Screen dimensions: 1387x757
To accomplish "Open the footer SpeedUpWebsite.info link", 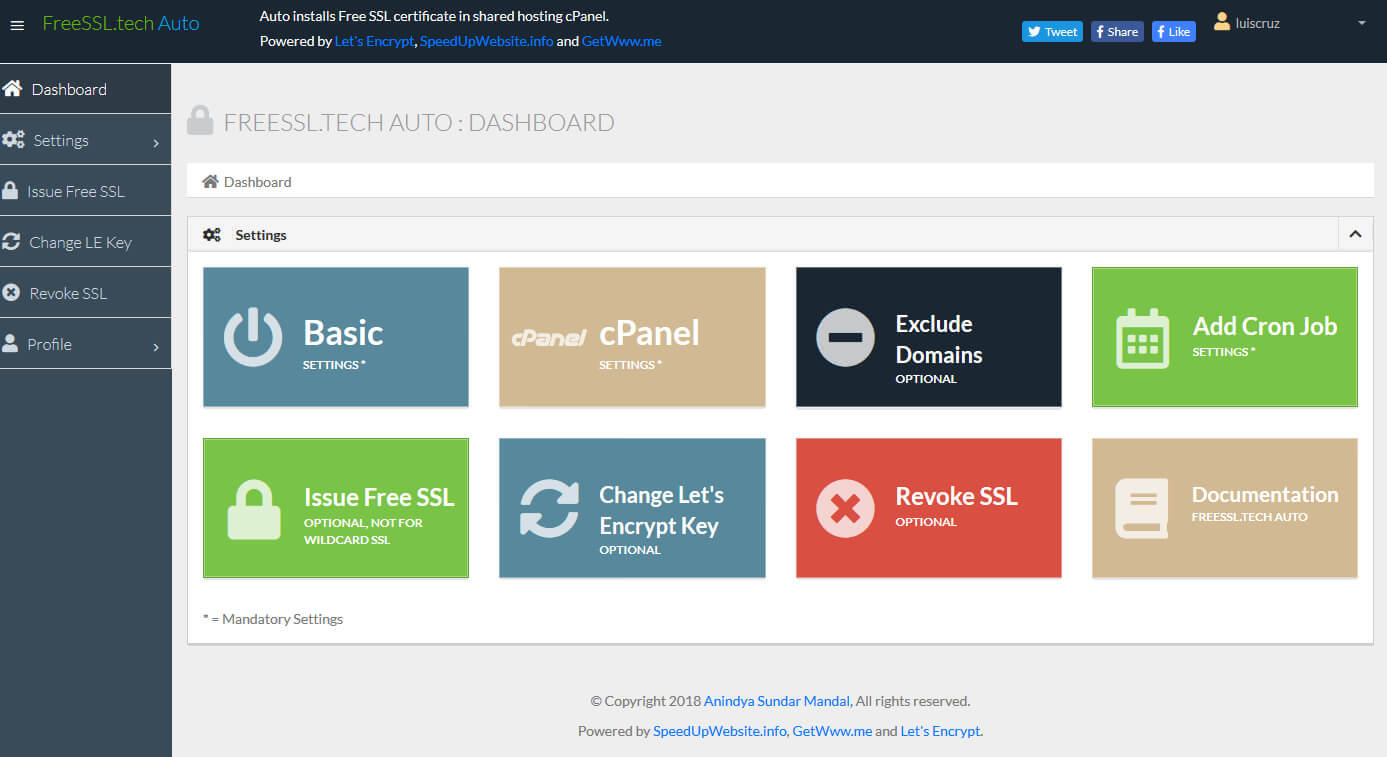I will (720, 731).
